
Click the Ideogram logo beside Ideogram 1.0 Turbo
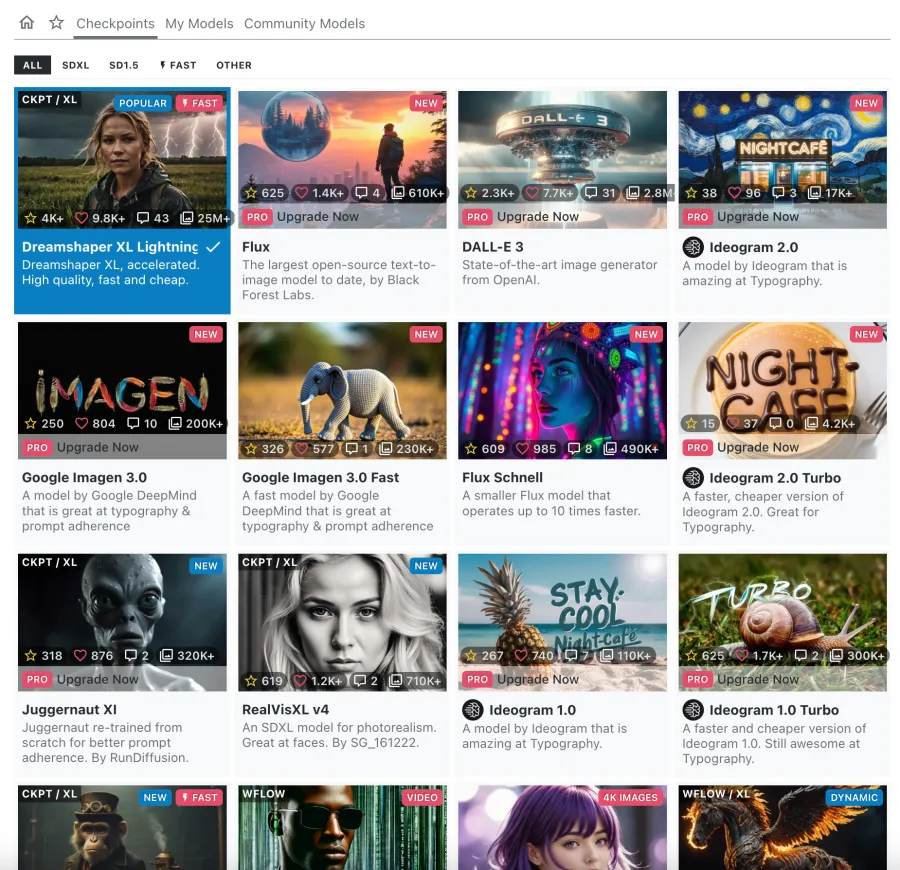(692, 710)
